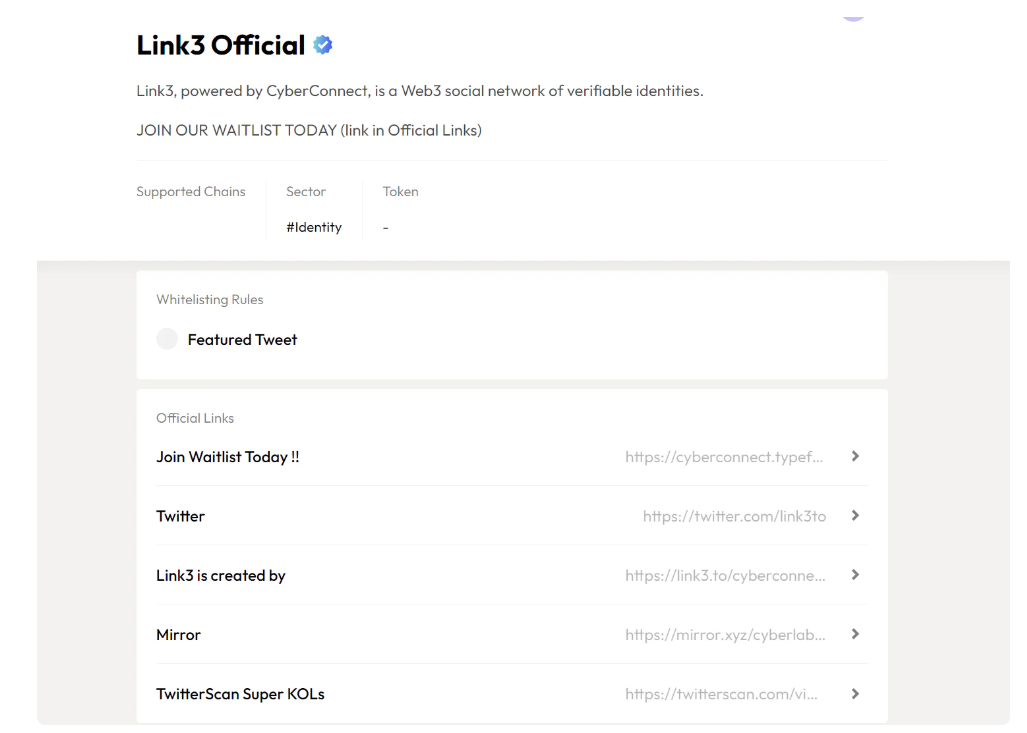Select the Featured Tweet rule
The width and height of the screenshot is (1027, 733).
tap(242, 340)
